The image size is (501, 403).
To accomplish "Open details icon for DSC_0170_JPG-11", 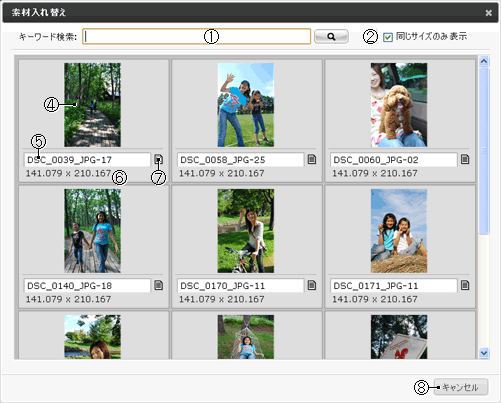I will (312, 285).
